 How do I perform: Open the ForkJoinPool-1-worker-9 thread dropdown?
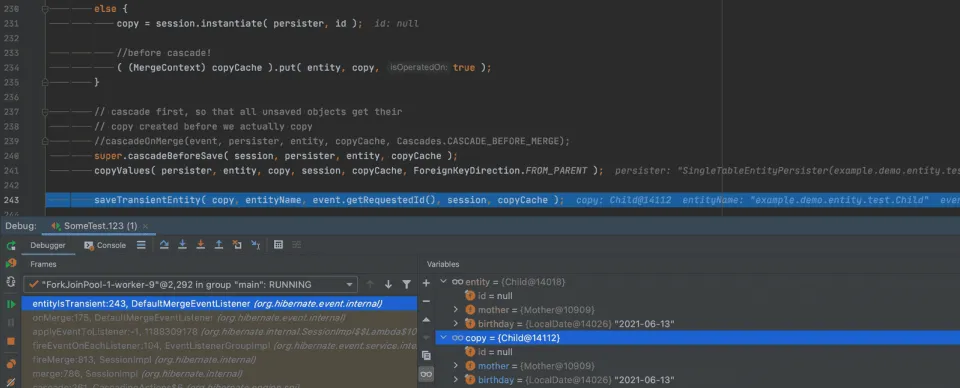point(190,285)
